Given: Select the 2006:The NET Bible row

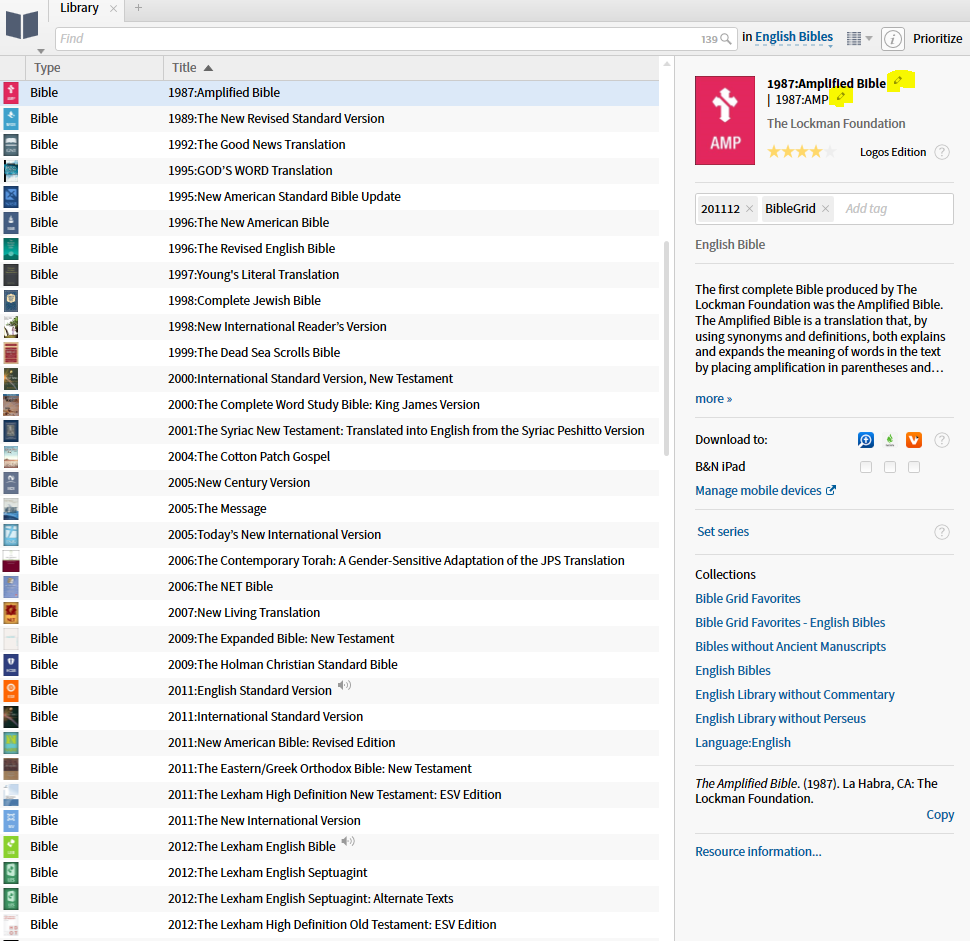Looking at the screenshot, I should coord(329,587).
